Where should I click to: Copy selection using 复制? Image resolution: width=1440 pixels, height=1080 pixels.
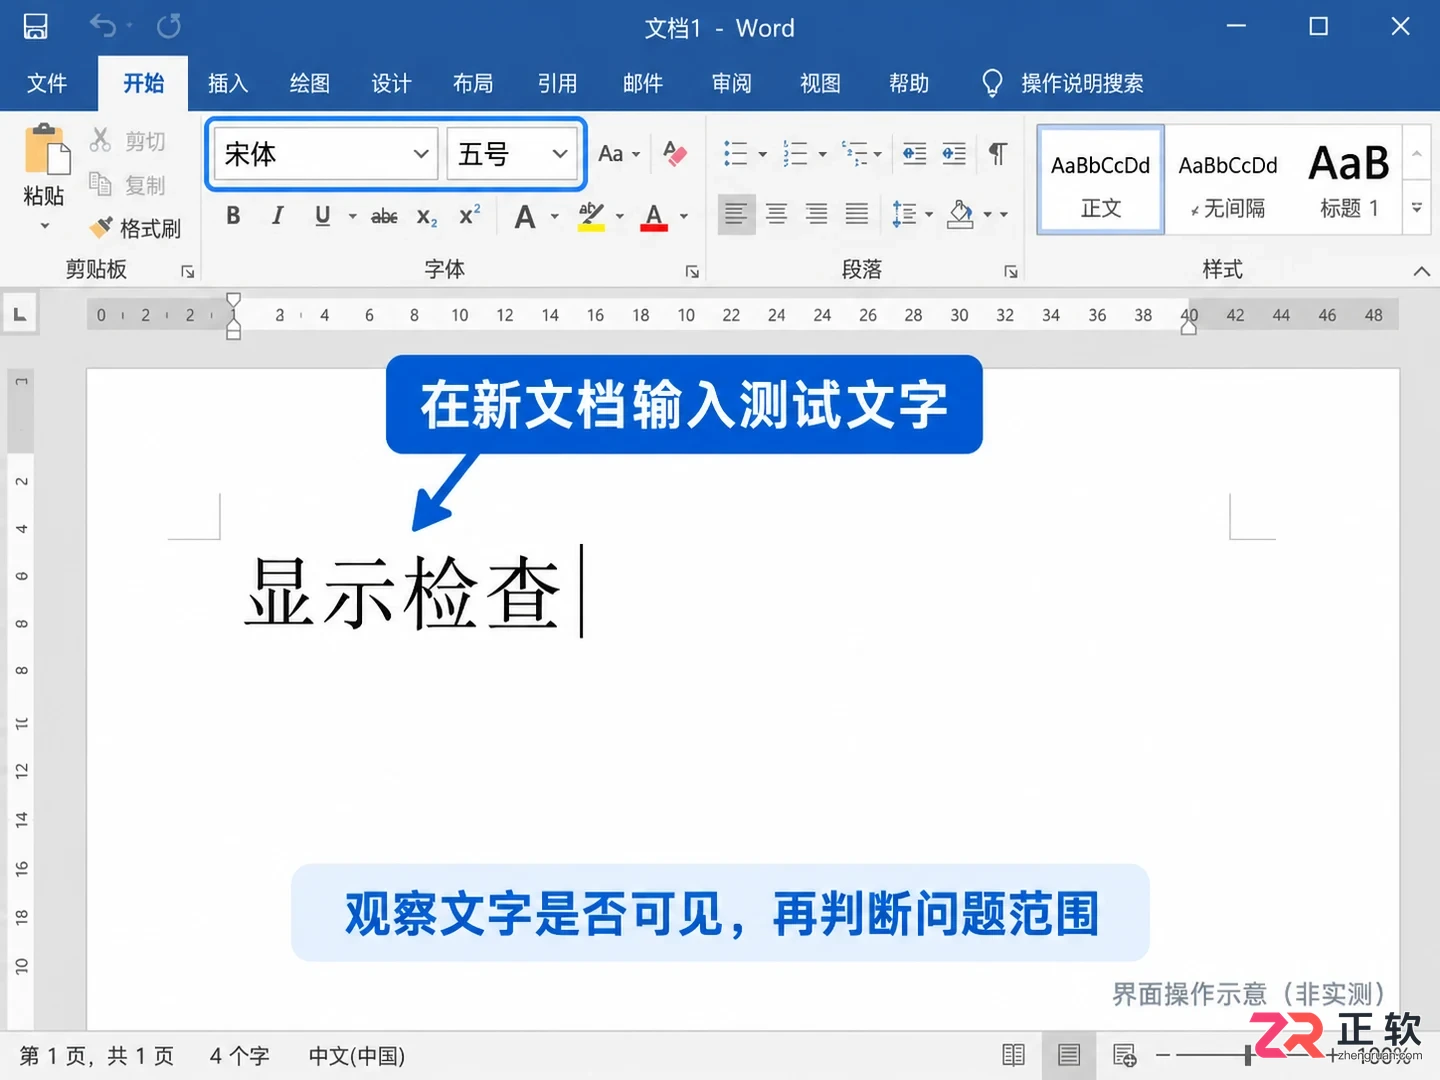tap(127, 185)
